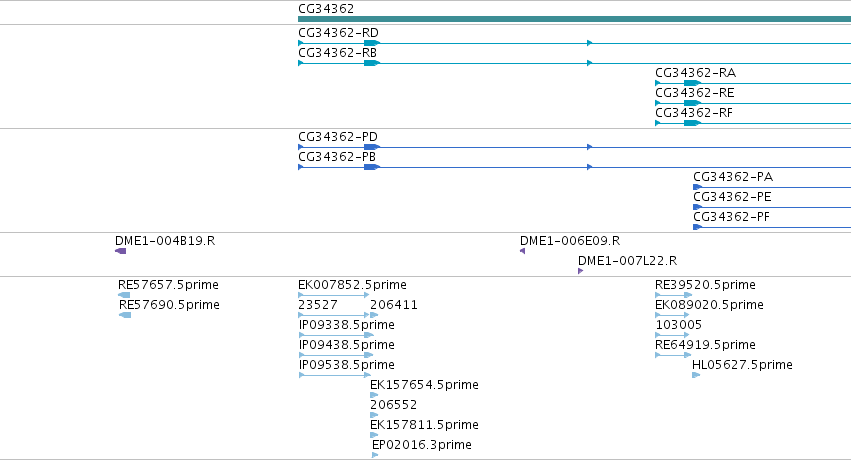Click the IP09538.5prime alignment line
Viewport: 851px width, 460px height.
[x=334, y=375]
